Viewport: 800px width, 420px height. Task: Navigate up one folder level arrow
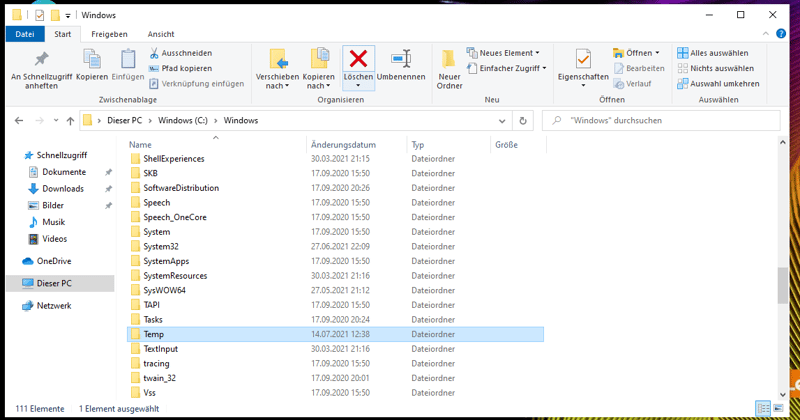(x=70, y=121)
